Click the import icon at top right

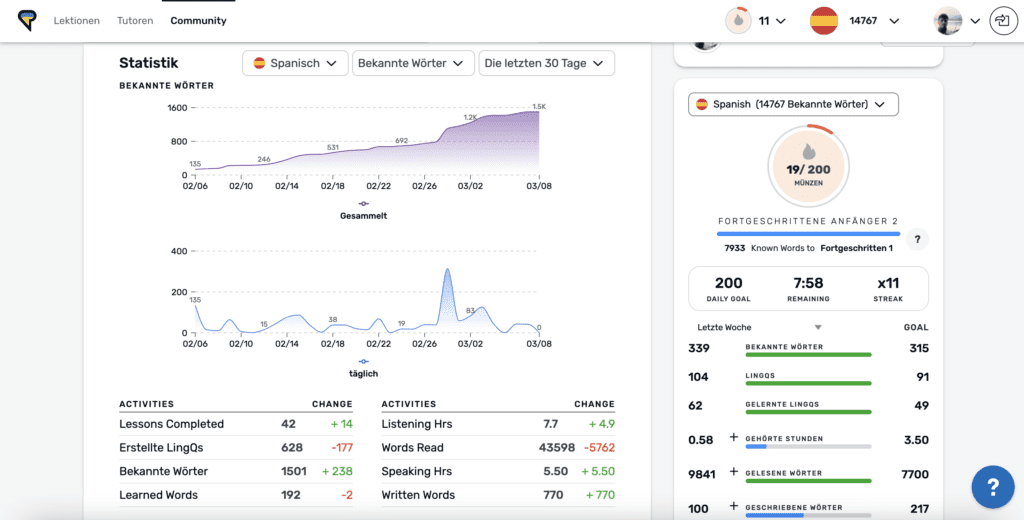[x=1001, y=20]
